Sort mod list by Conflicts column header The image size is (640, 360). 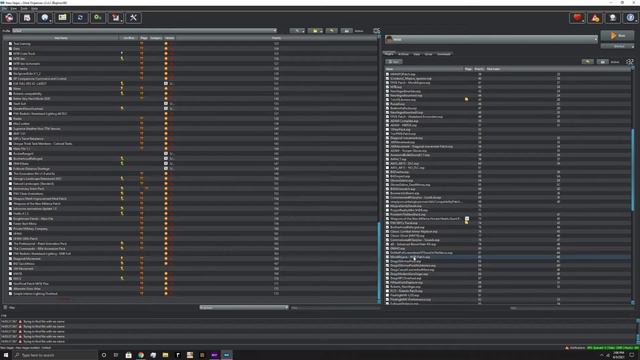(x=129, y=38)
